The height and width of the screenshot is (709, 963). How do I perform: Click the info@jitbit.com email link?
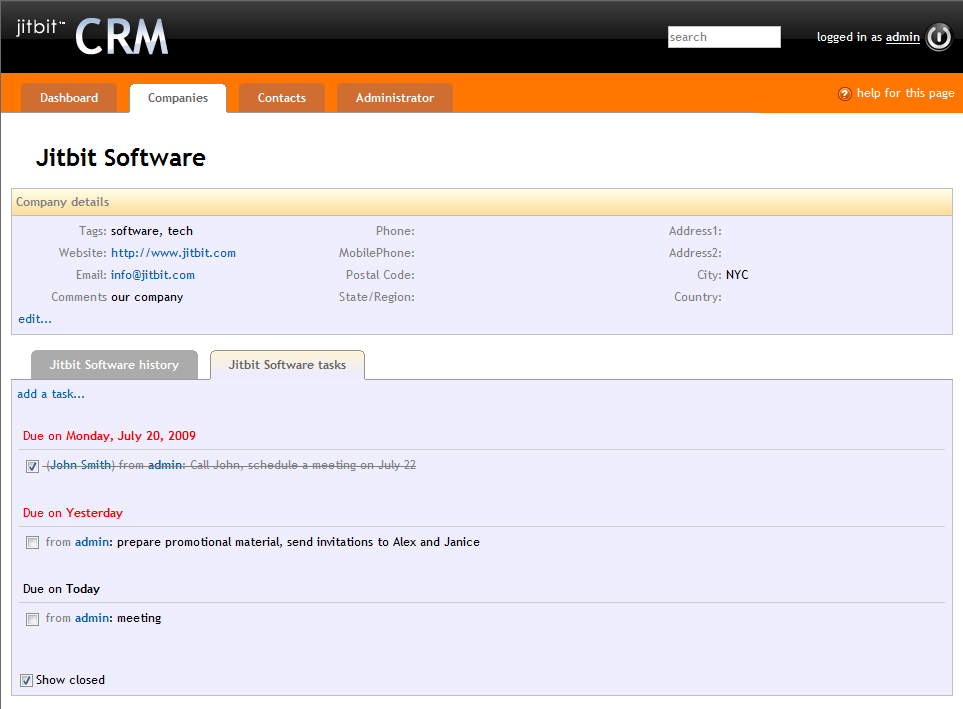[152, 275]
